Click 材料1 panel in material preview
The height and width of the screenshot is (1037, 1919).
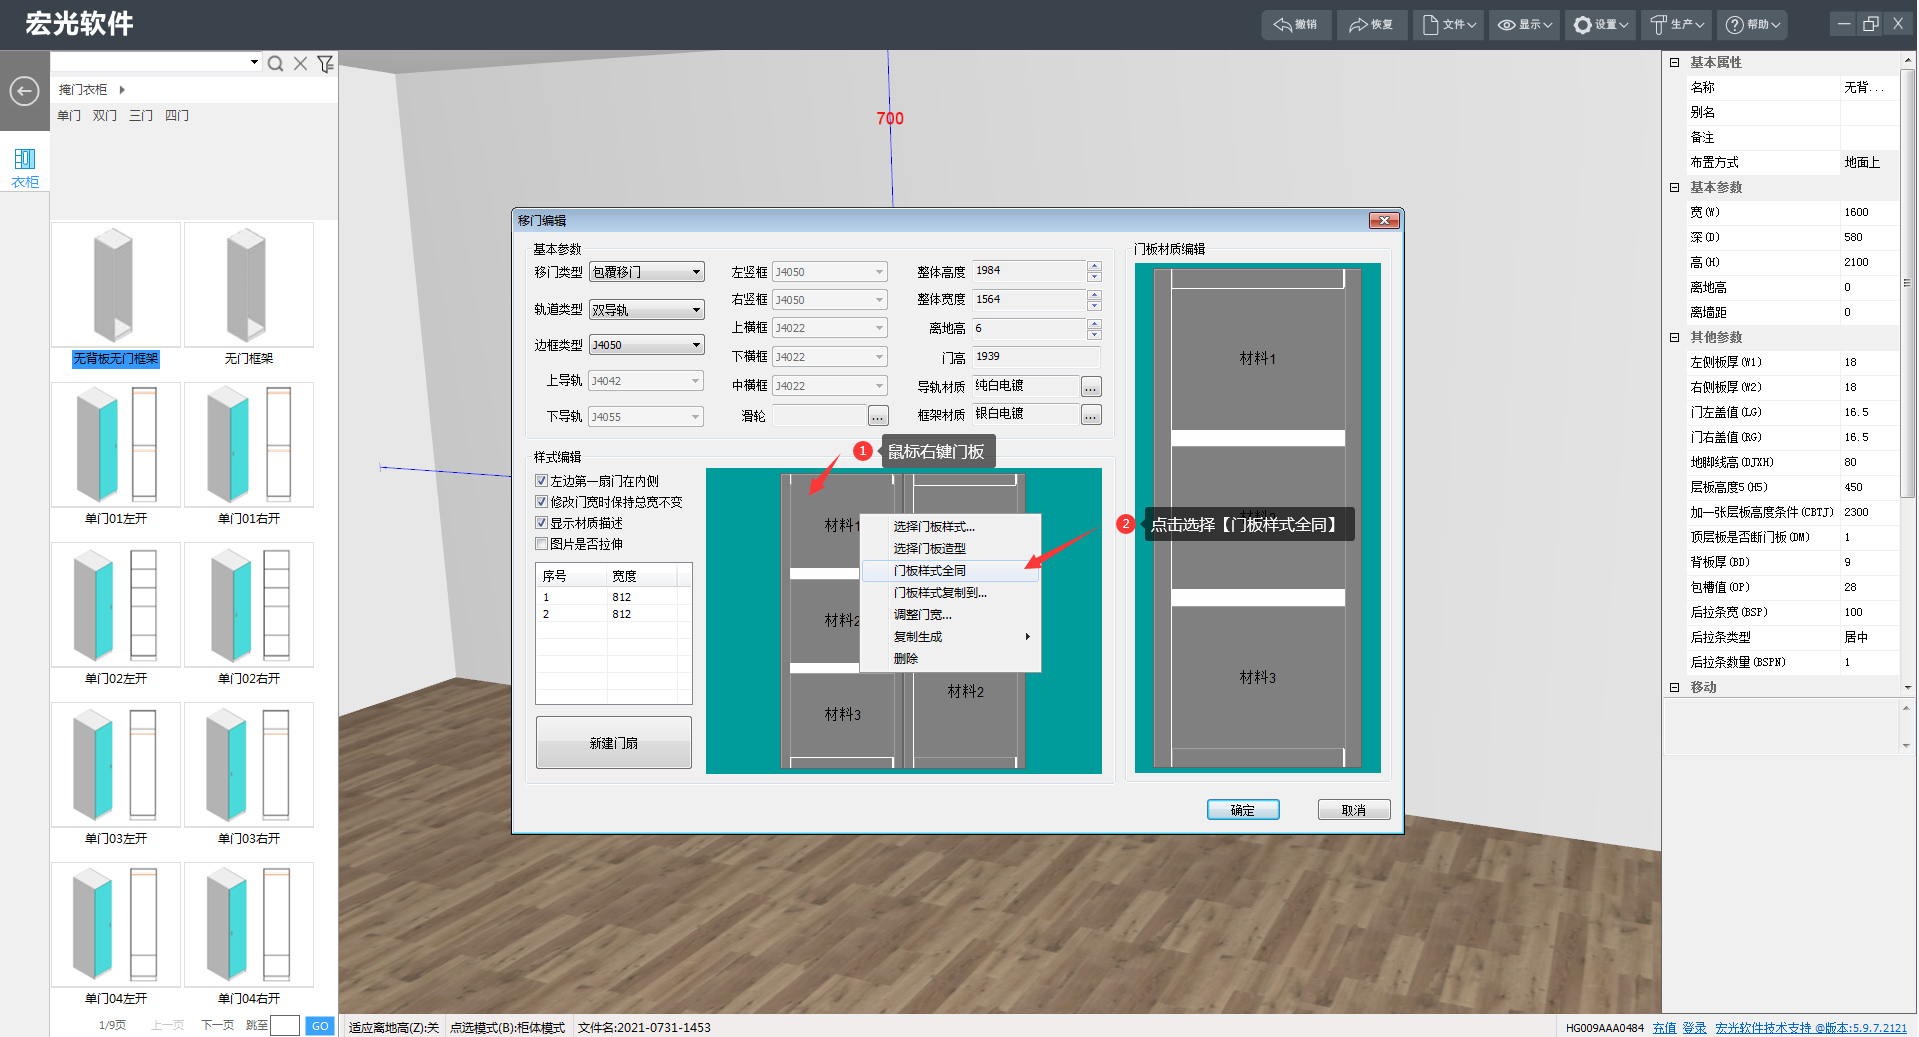pyautogui.click(x=1258, y=359)
